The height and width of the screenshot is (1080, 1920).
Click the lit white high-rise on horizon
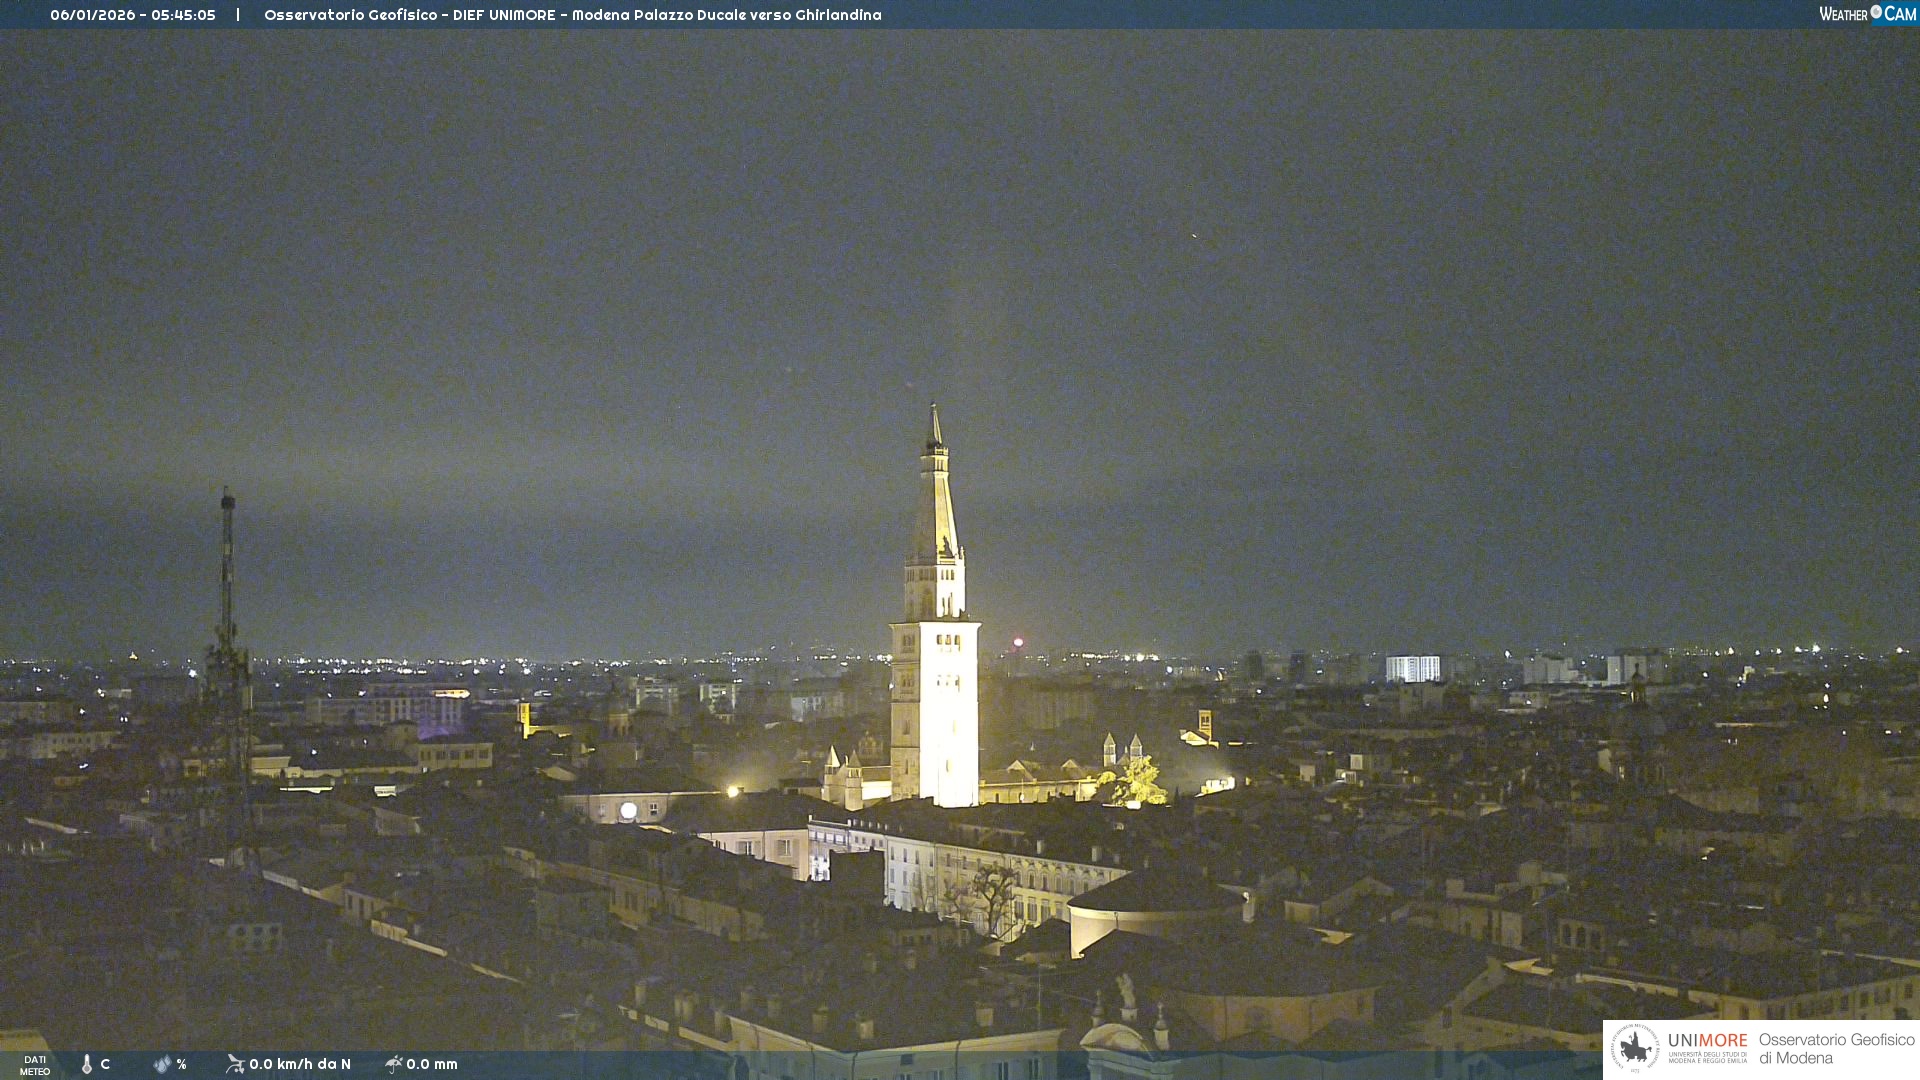(1412, 668)
